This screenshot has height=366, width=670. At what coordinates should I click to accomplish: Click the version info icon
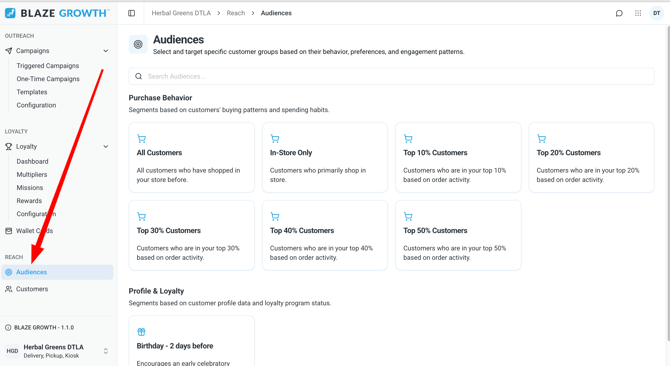tap(8, 328)
